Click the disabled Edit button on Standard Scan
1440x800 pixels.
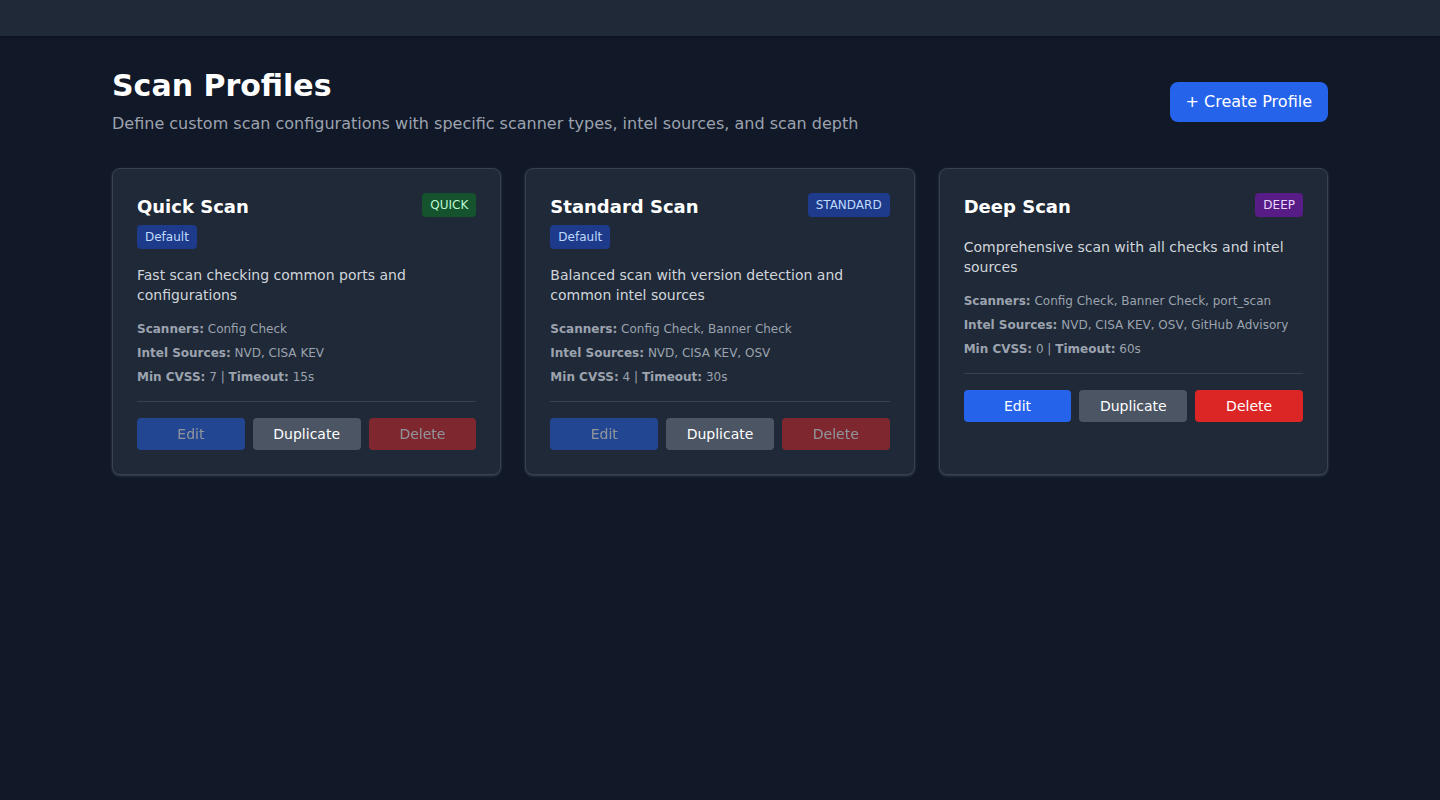603,433
